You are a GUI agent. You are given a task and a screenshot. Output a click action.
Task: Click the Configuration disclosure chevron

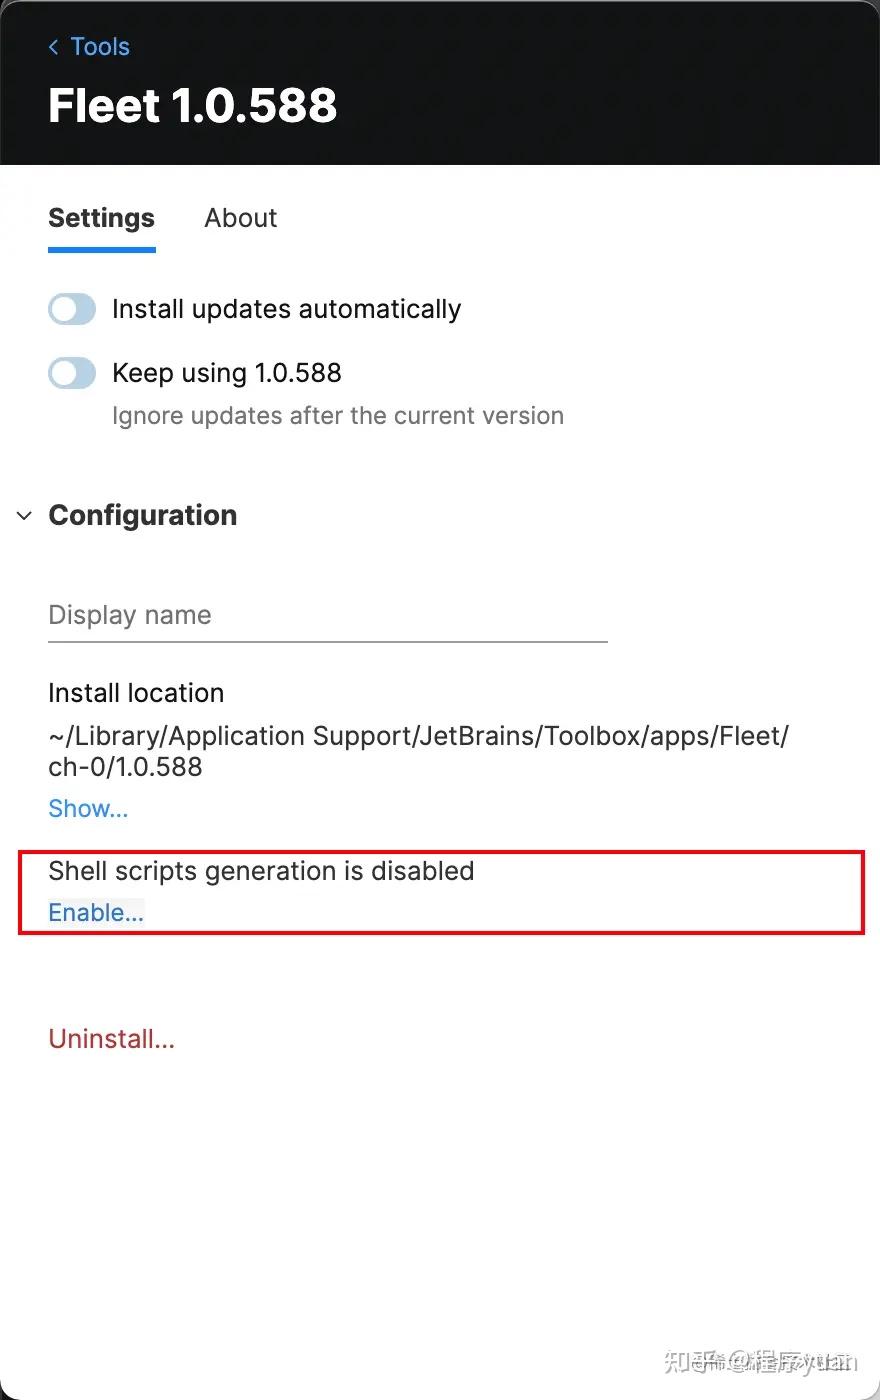click(23, 515)
